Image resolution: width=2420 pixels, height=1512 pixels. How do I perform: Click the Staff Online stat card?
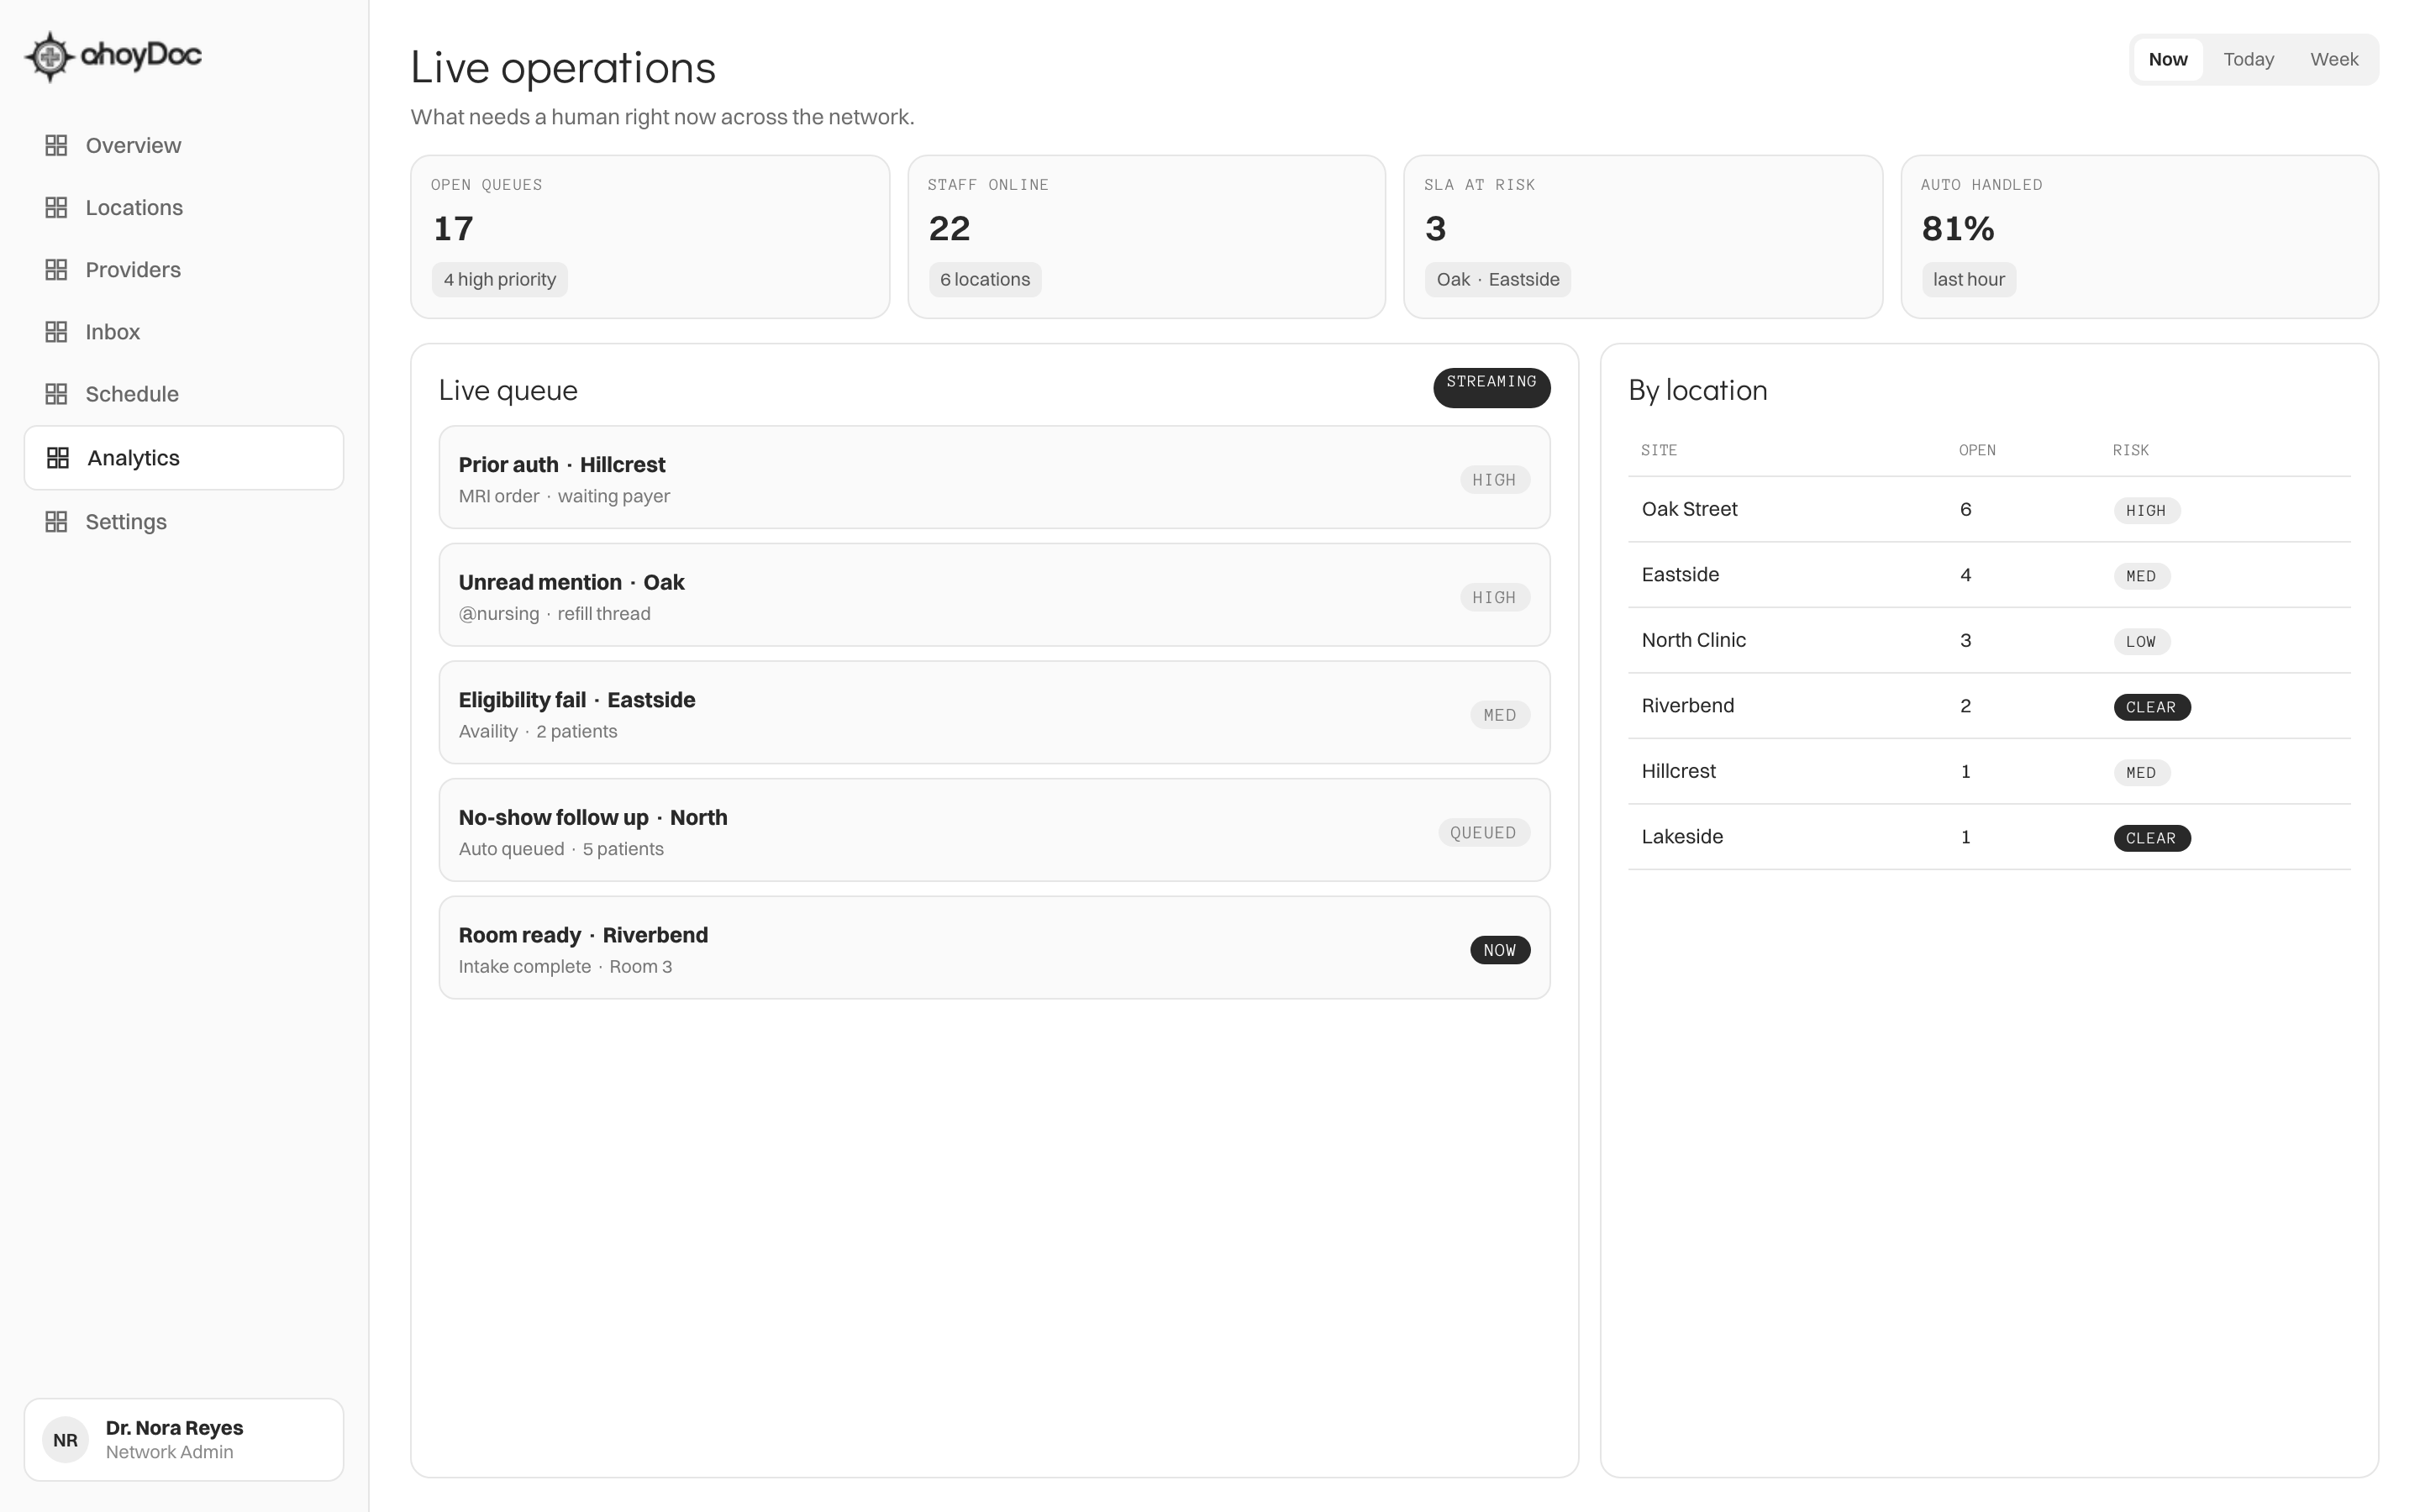pyautogui.click(x=1146, y=237)
